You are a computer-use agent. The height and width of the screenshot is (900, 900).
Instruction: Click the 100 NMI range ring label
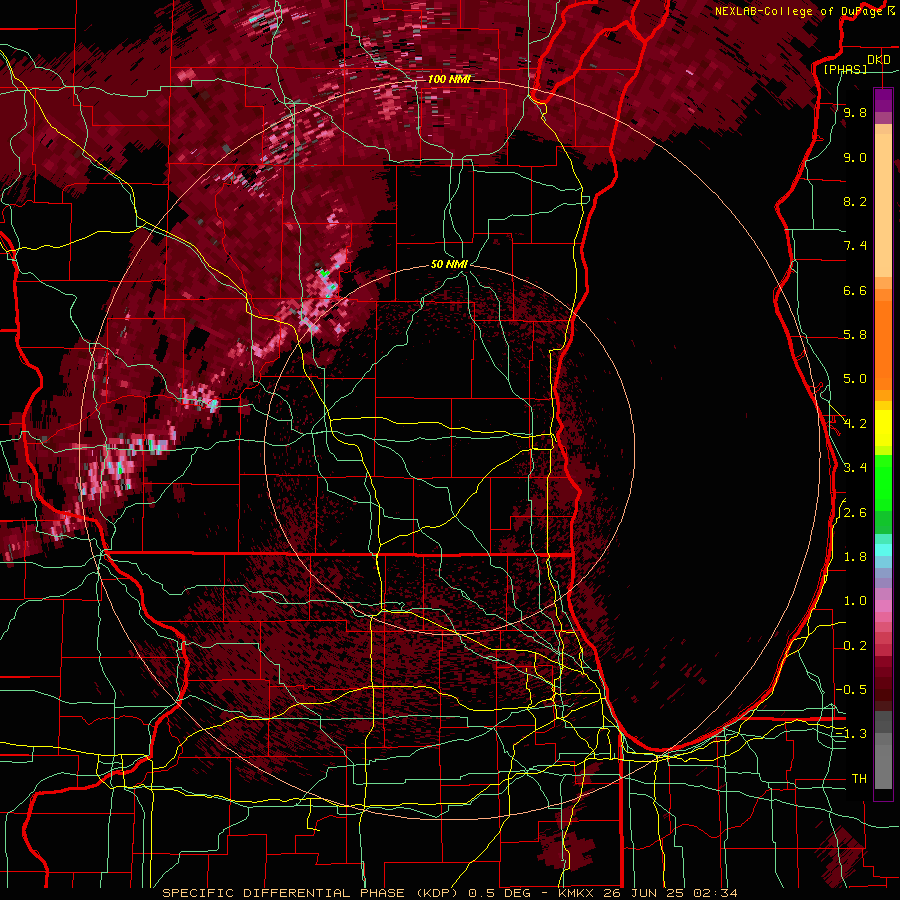click(x=449, y=79)
